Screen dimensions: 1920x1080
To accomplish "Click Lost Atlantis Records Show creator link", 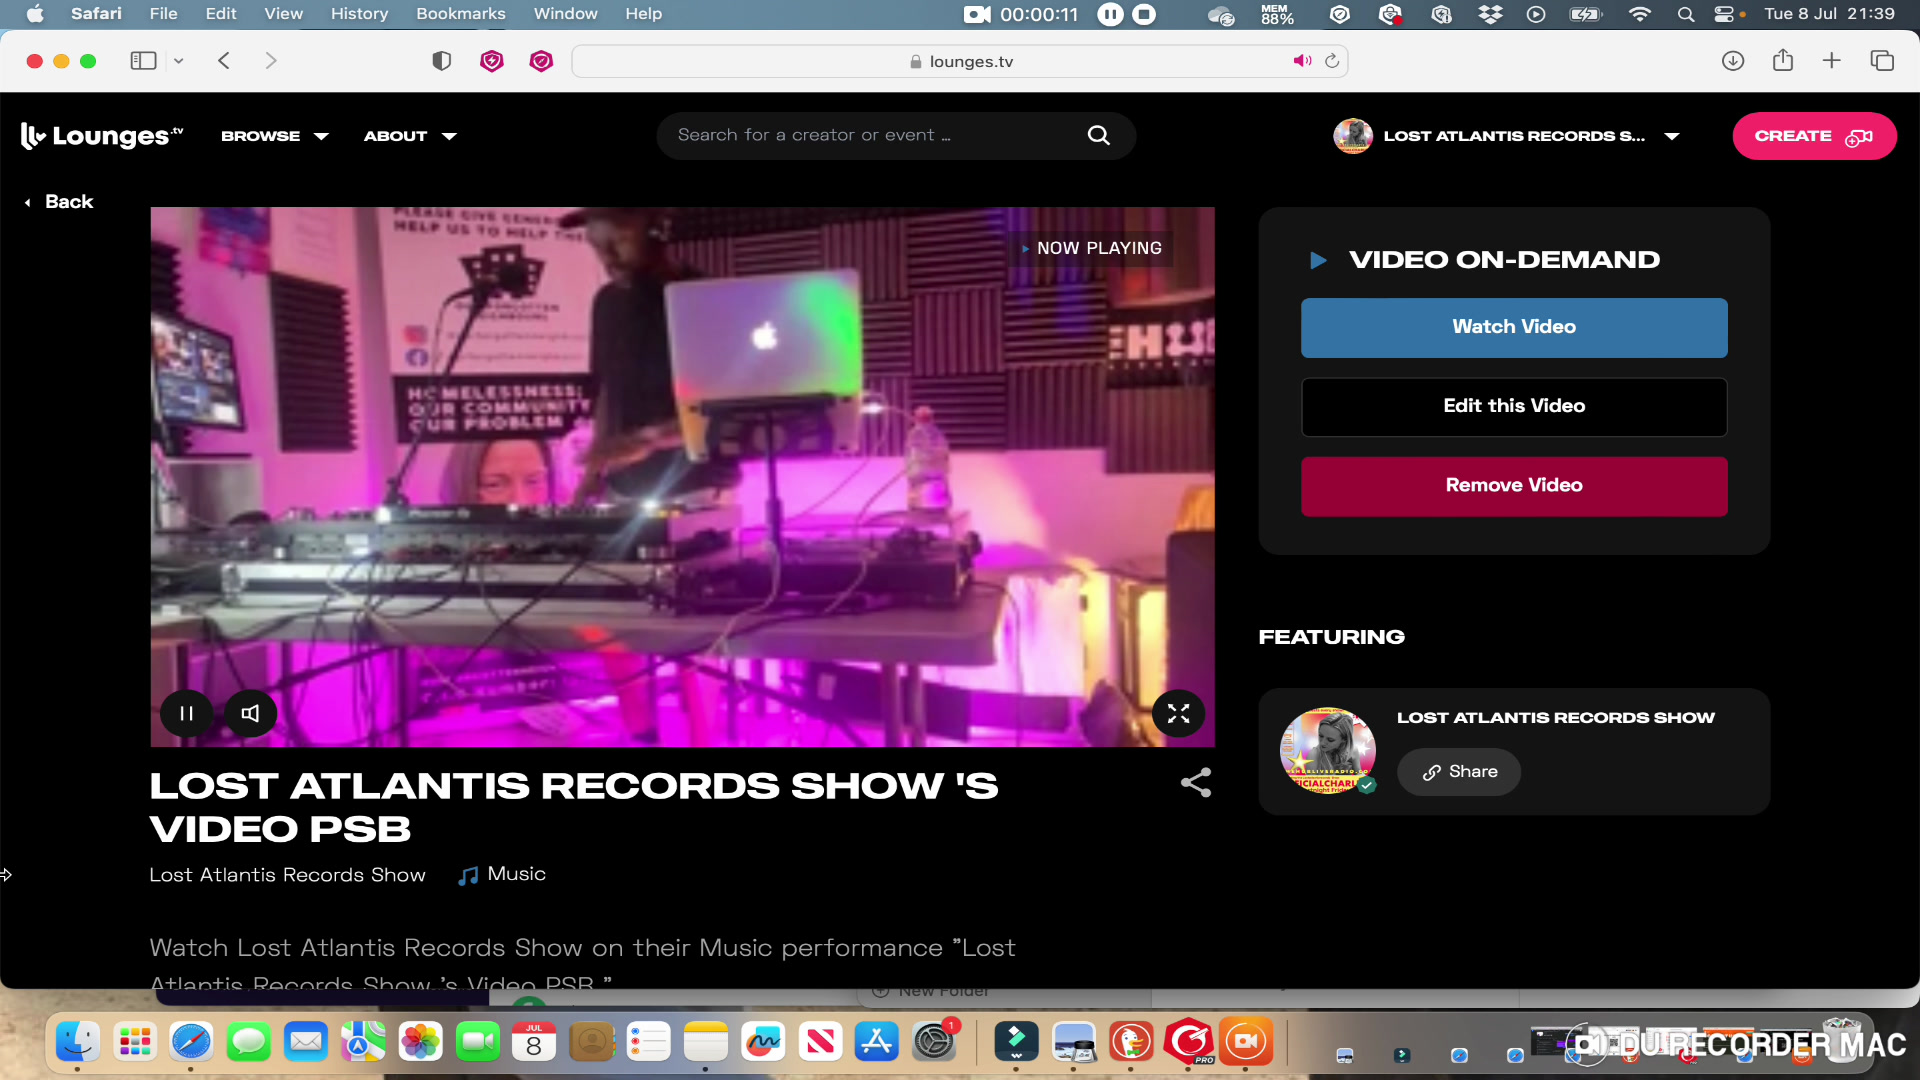I will [x=287, y=875].
